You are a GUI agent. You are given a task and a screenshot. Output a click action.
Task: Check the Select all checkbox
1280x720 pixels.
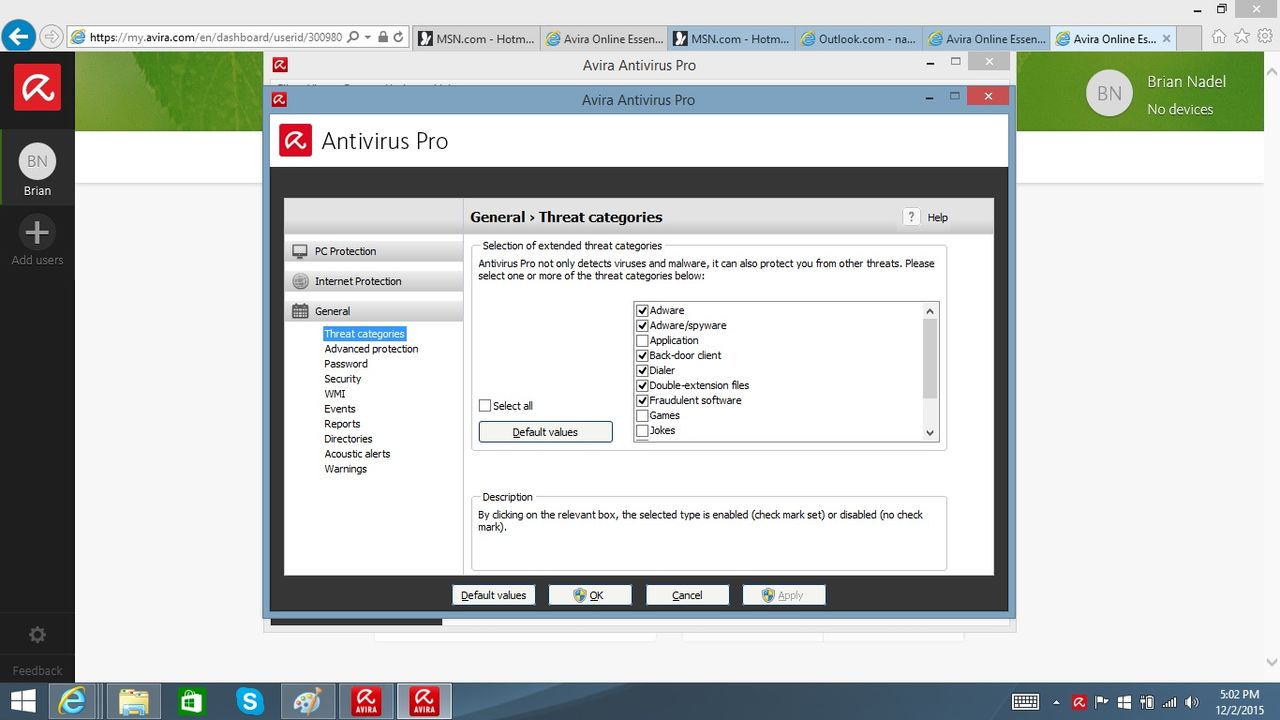(485, 406)
